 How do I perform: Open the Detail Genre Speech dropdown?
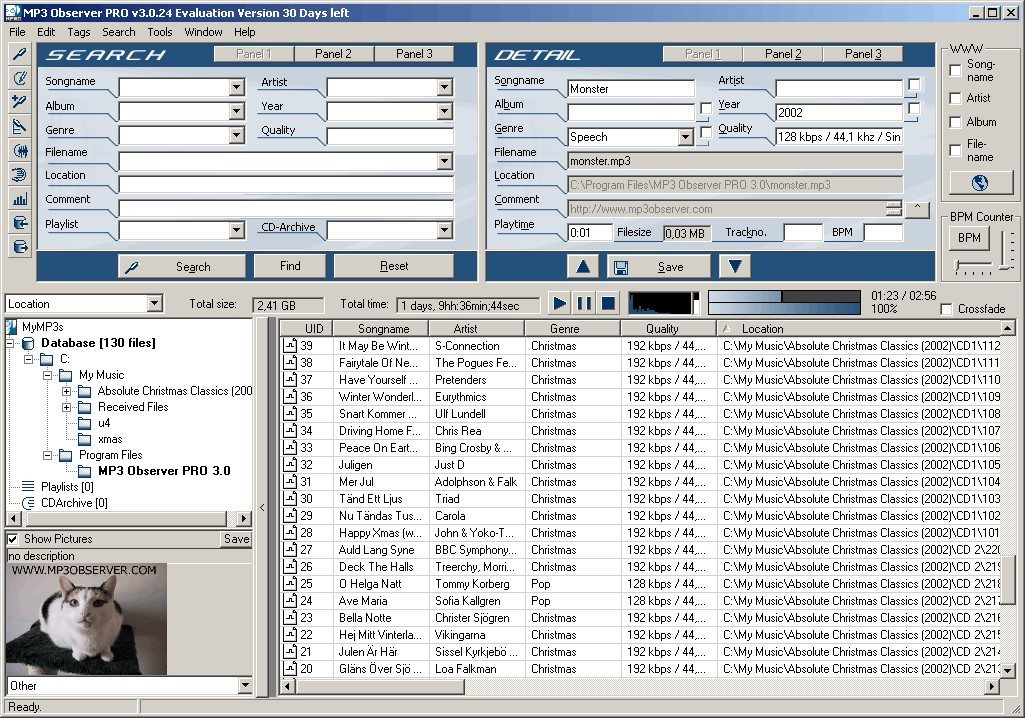[685, 137]
